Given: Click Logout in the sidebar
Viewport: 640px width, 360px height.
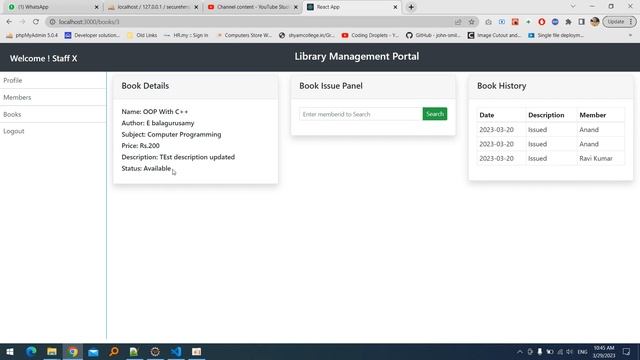Looking at the screenshot, I should pyautogui.click(x=14, y=131).
